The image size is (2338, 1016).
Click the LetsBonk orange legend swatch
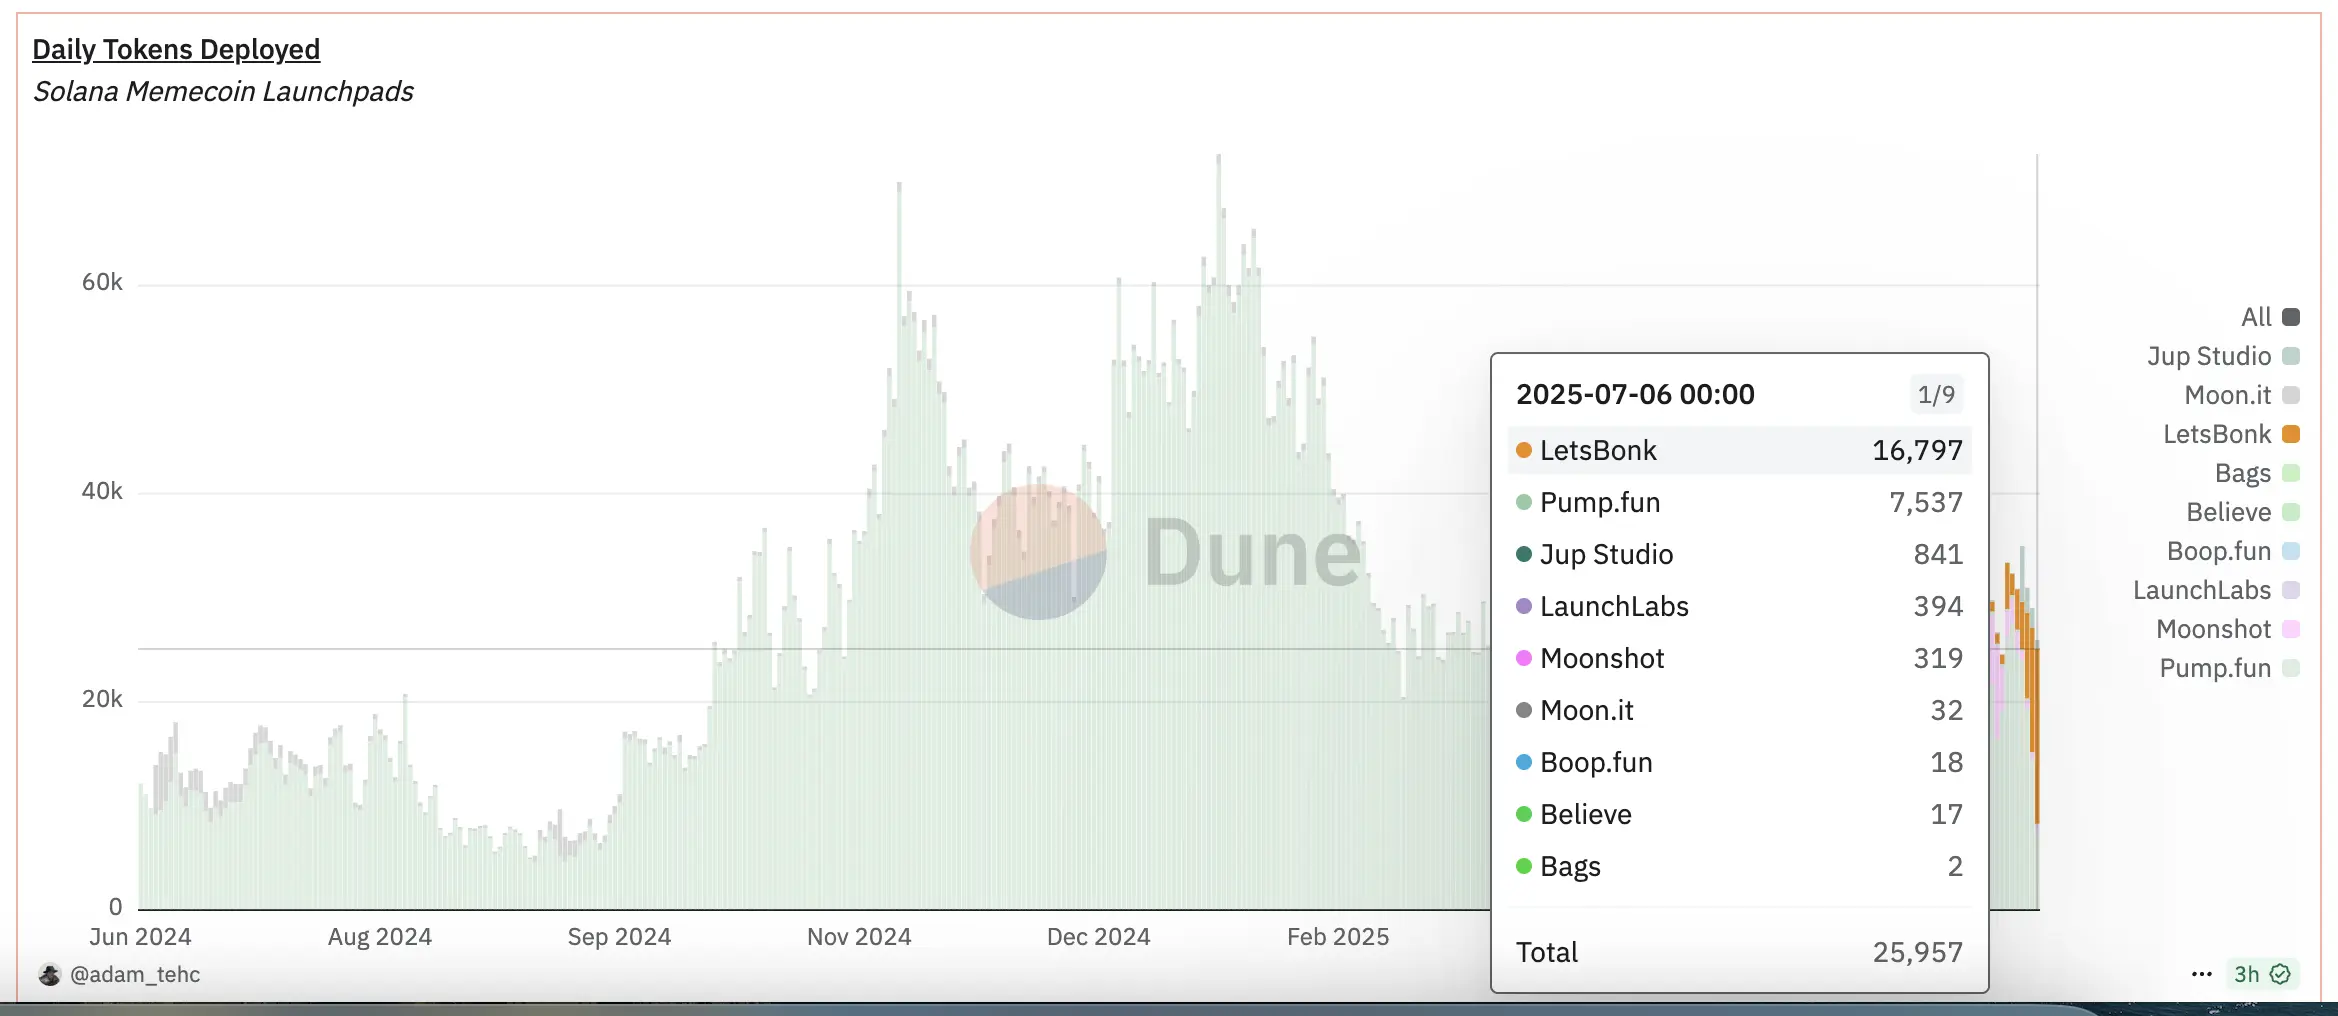(x=2291, y=434)
